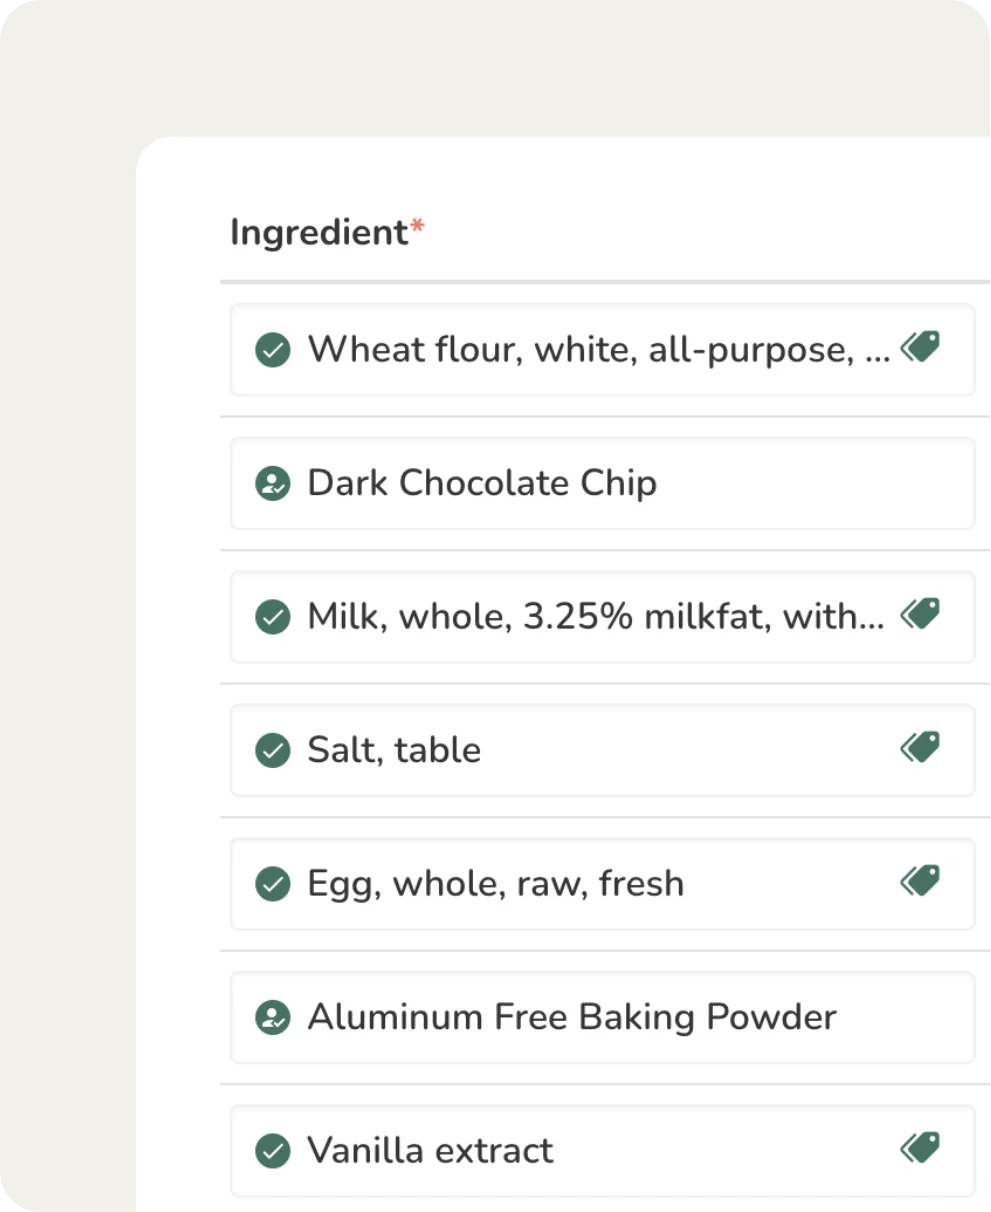Click checkmark icon next to Milk, whole

(x=272, y=617)
